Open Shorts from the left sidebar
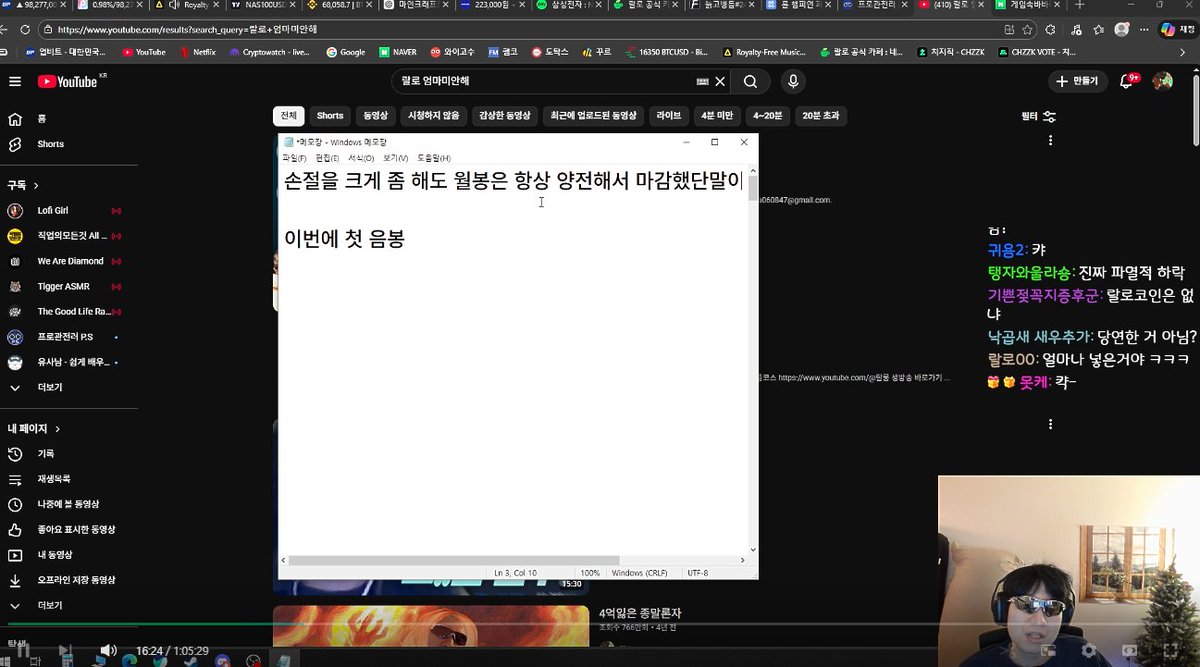 (x=50, y=144)
